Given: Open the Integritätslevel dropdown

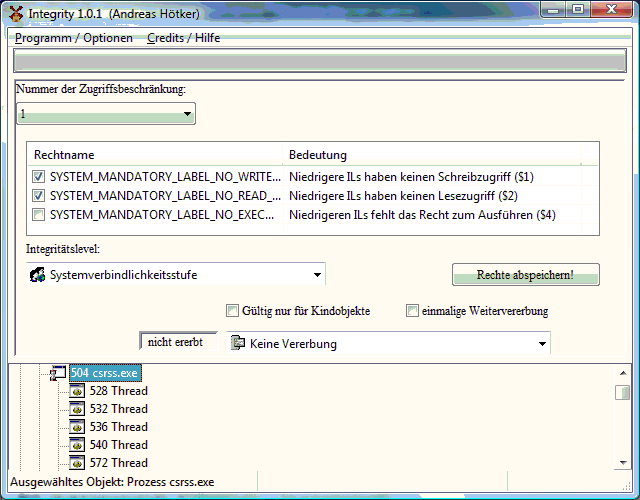Looking at the screenshot, I should click(x=317, y=275).
